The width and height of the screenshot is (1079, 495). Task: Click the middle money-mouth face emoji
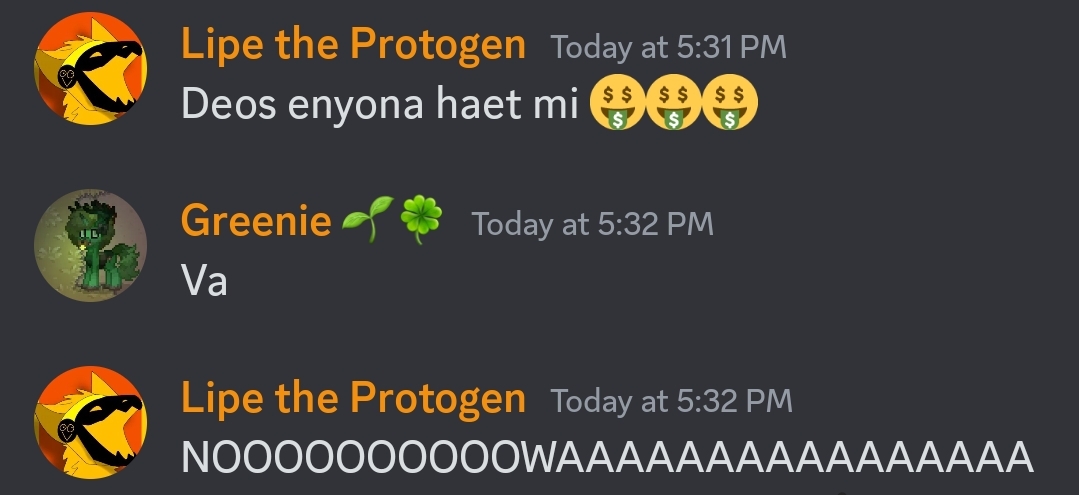click(x=674, y=102)
